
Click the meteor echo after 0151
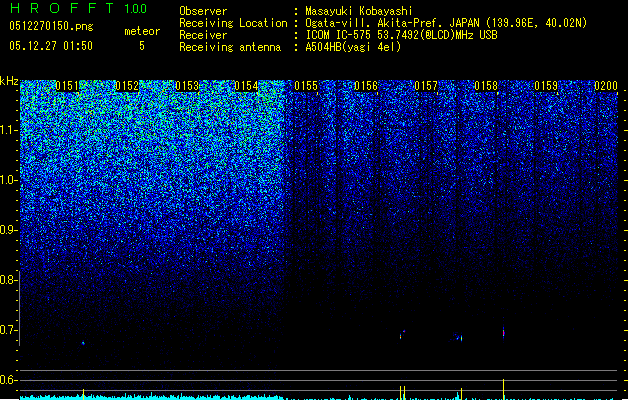tap(83, 343)
